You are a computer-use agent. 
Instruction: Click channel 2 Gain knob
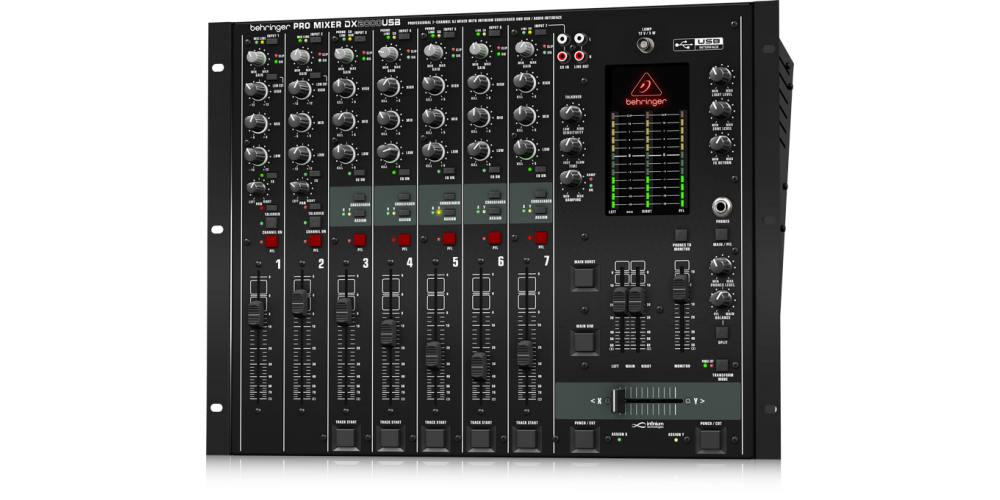coord(299,57)
